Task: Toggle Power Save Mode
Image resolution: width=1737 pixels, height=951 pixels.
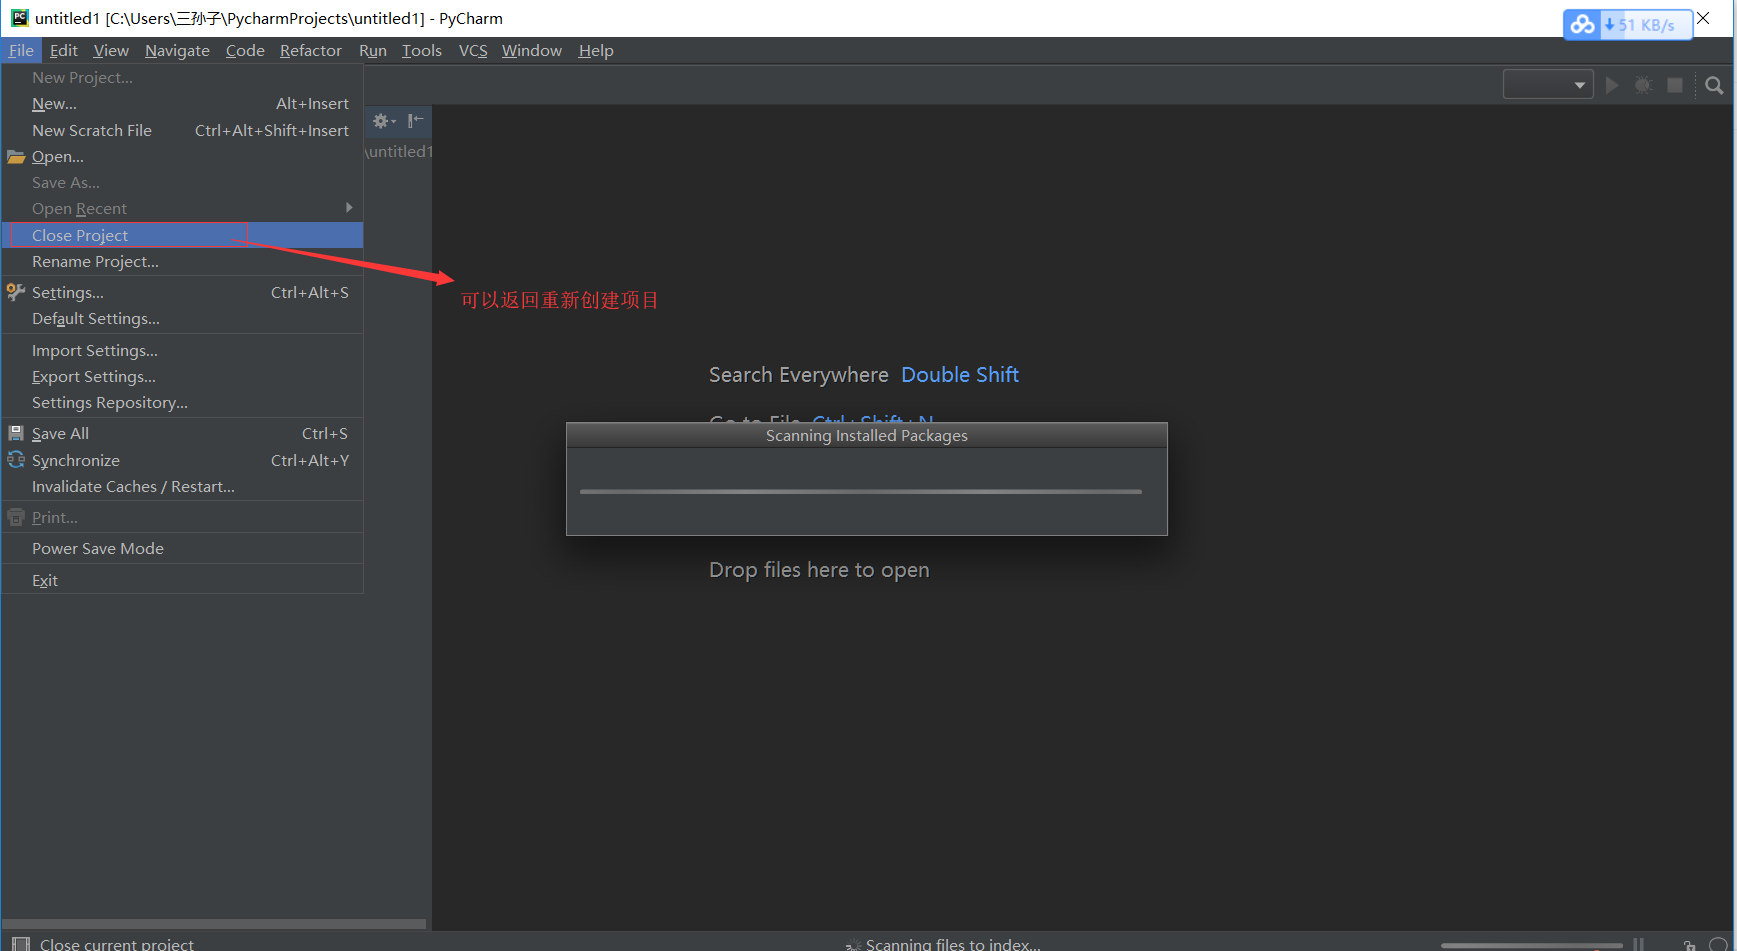Action: pos(182,549)
